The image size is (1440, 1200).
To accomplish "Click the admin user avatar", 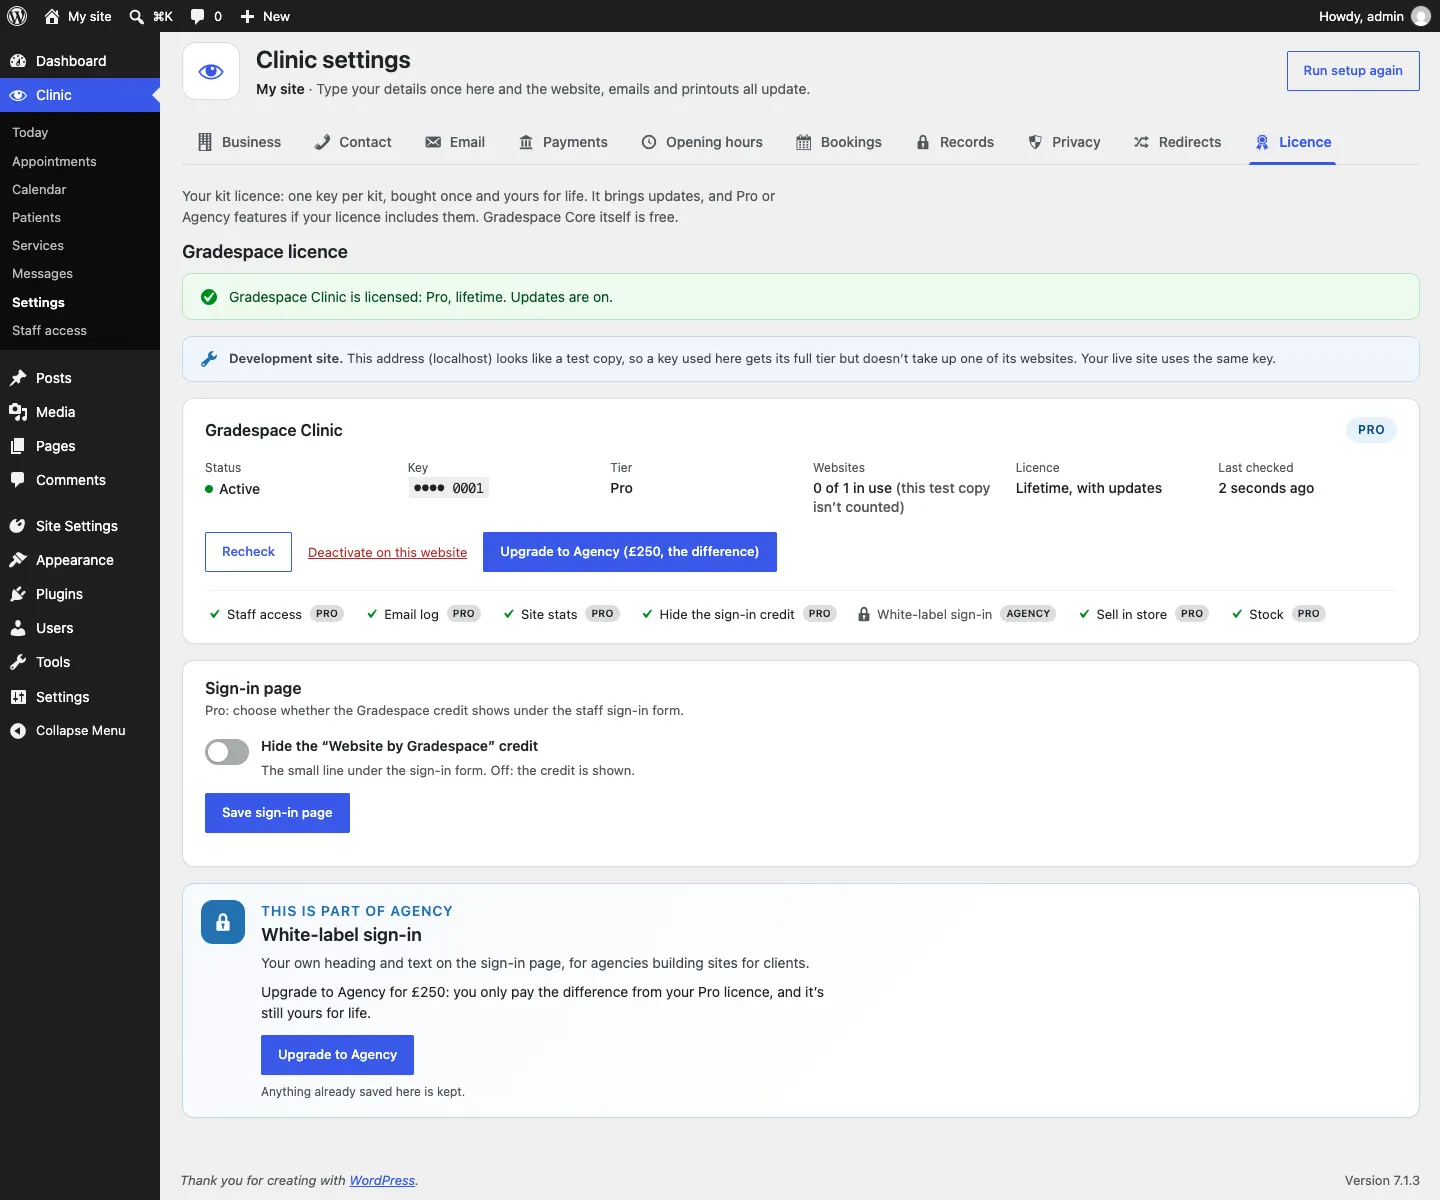I will 1420,16.
